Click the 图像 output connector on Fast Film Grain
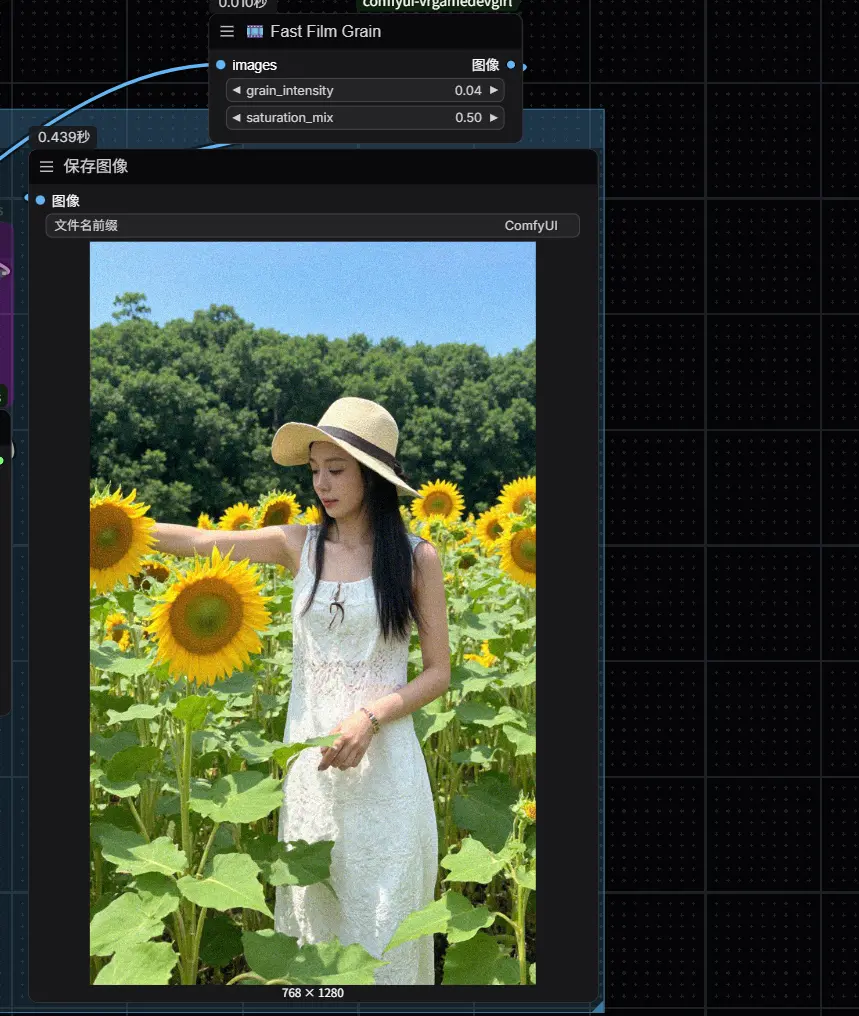 [x=511, y=65]
